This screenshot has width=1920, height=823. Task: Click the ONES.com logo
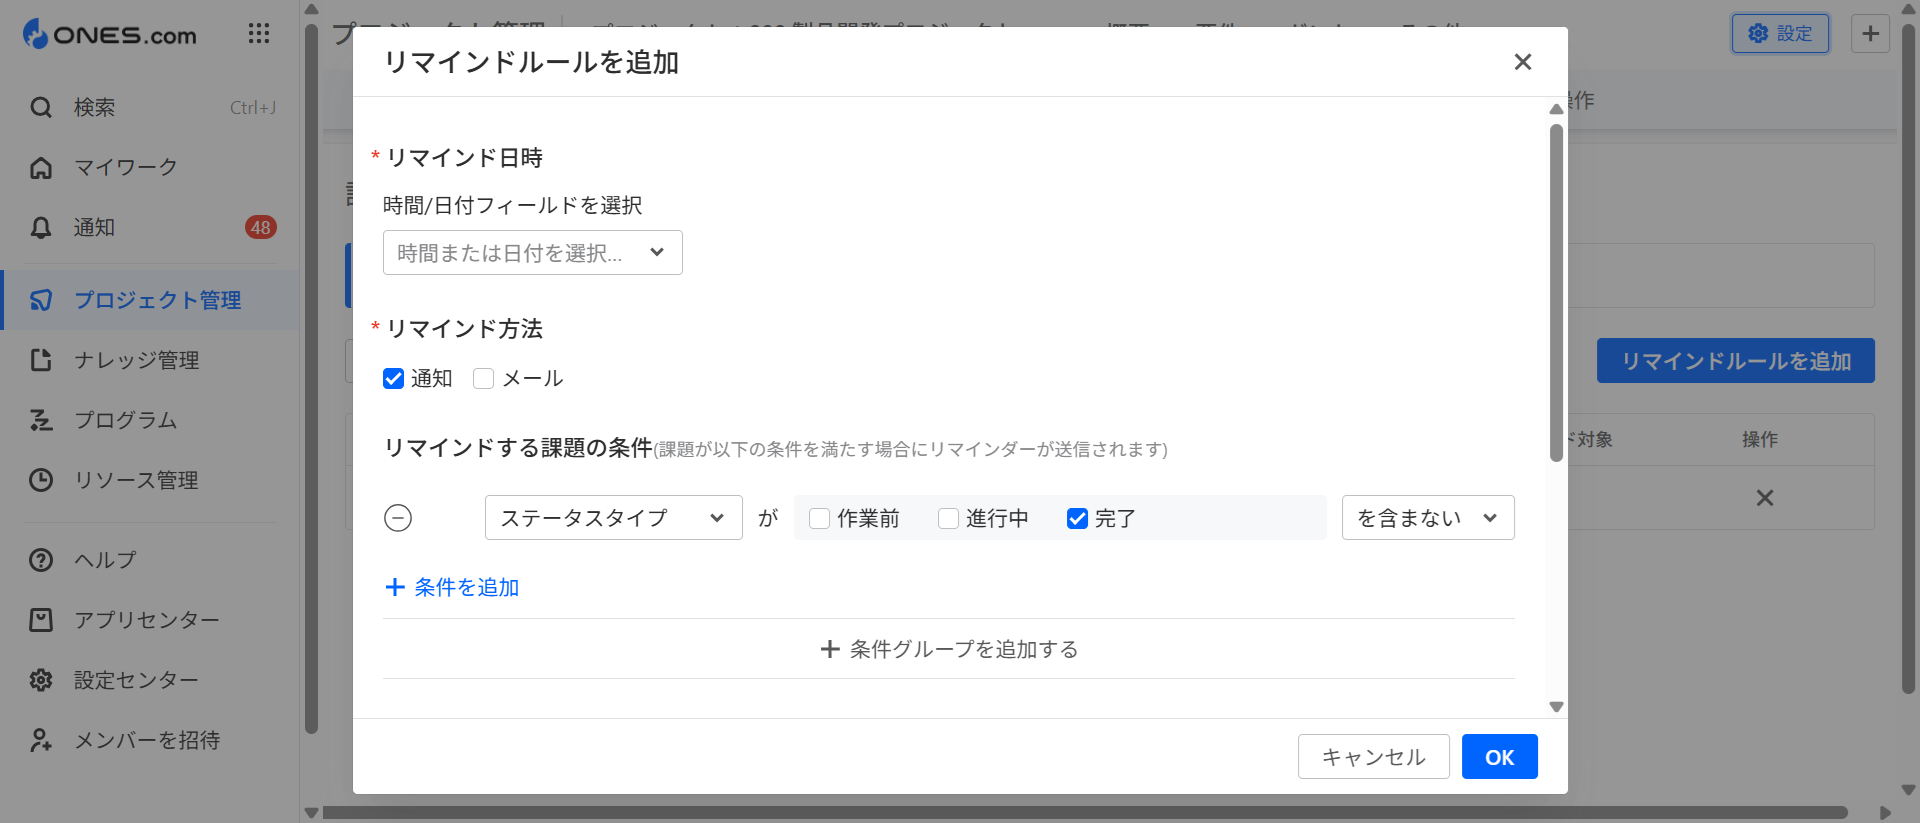(x=110, y=34)
